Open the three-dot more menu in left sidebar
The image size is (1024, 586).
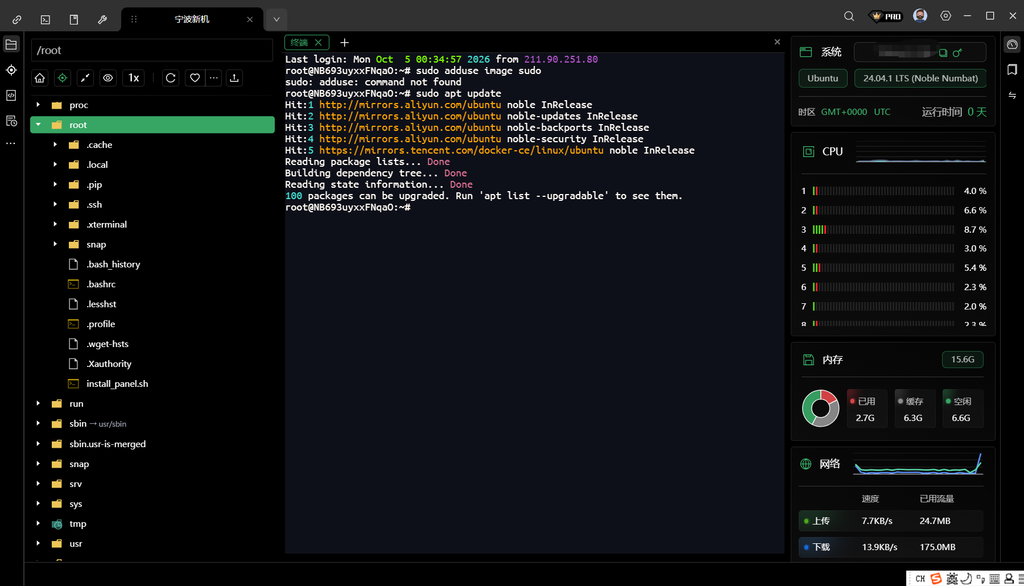[11, 143]
